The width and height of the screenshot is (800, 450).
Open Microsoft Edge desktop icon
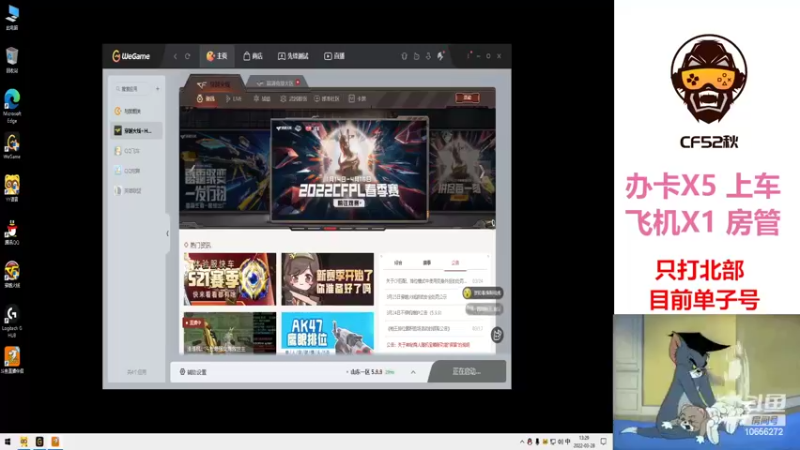point(12,106)
